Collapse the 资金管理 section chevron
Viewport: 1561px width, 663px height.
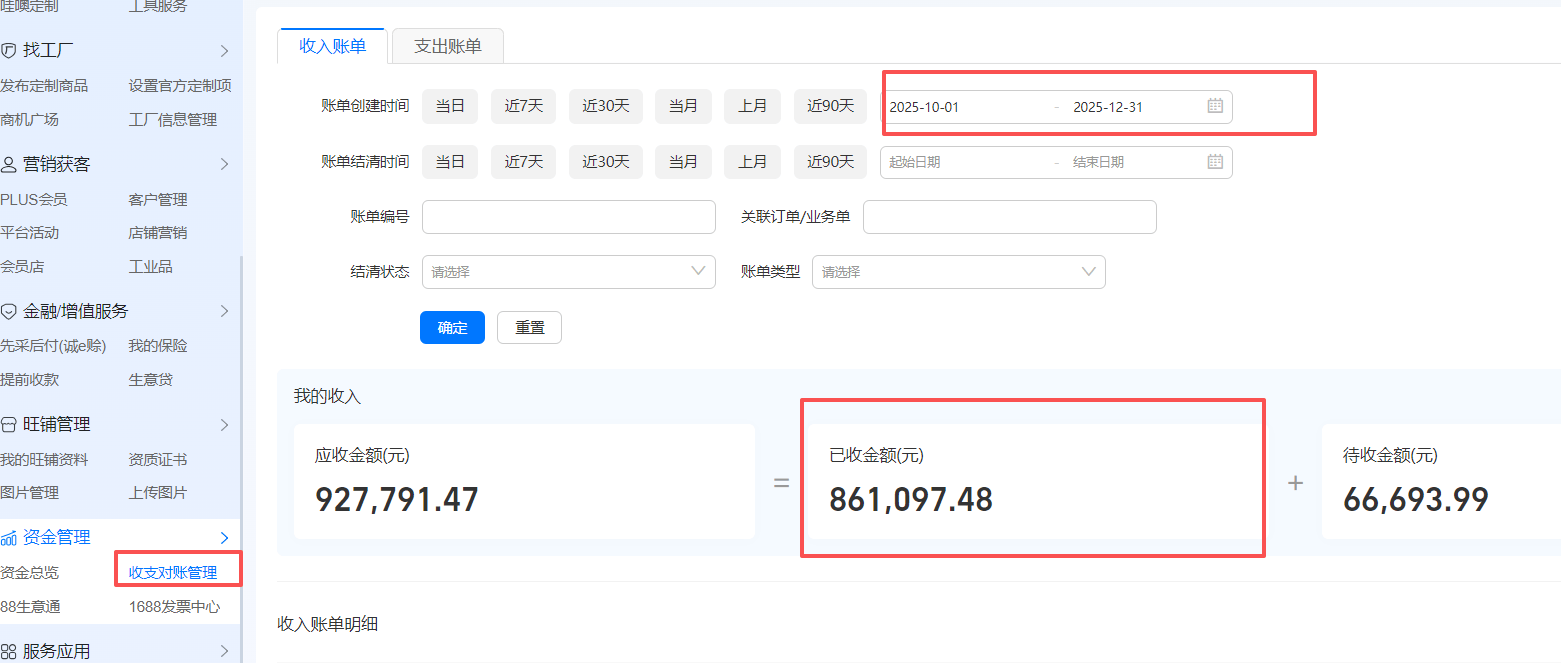[224, 538]
